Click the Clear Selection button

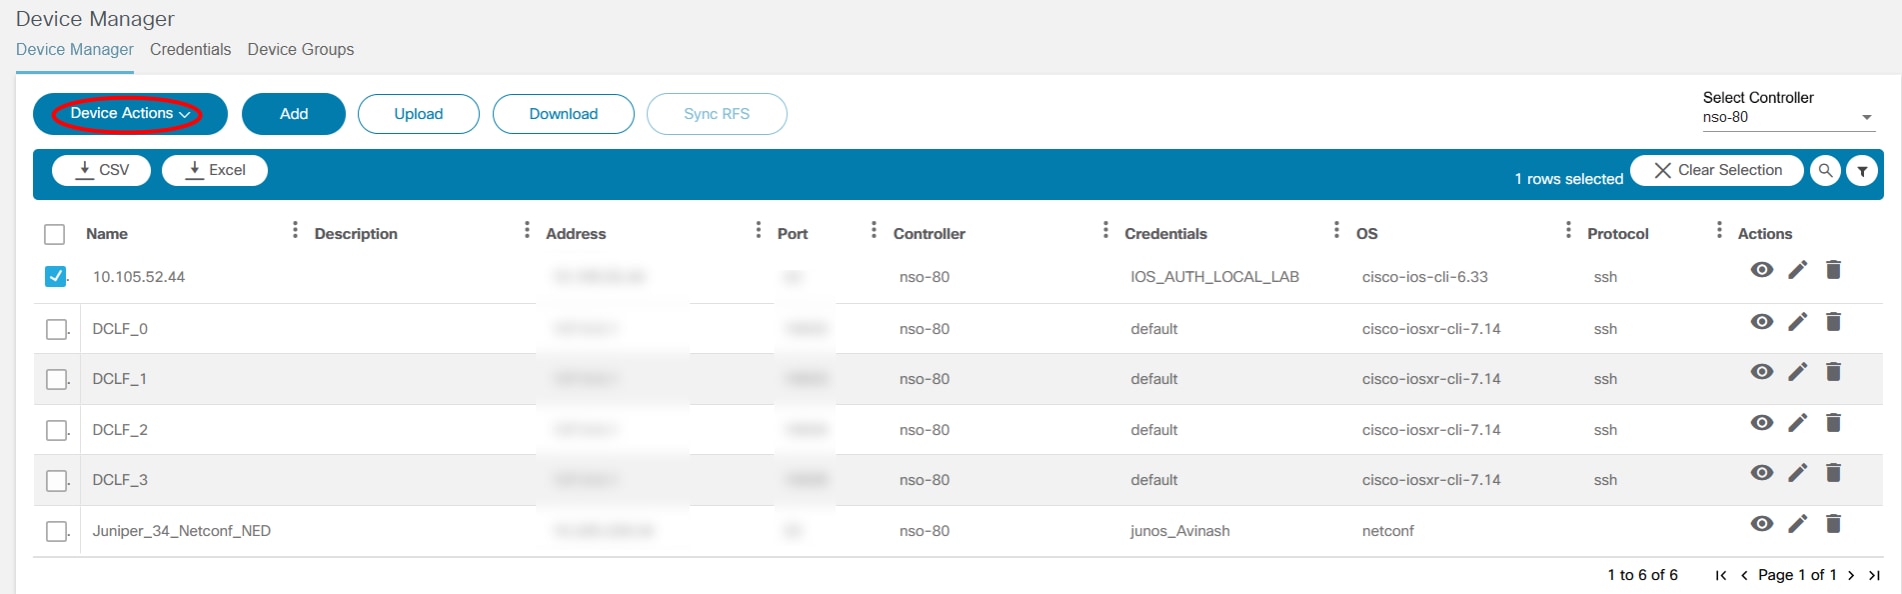coord(1717,171)
